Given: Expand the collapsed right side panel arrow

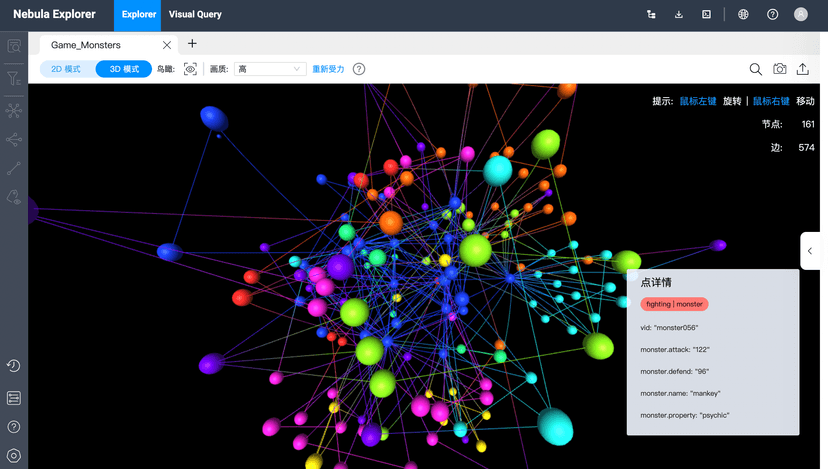Looking at the screenshot, I should tap(811, 251).
